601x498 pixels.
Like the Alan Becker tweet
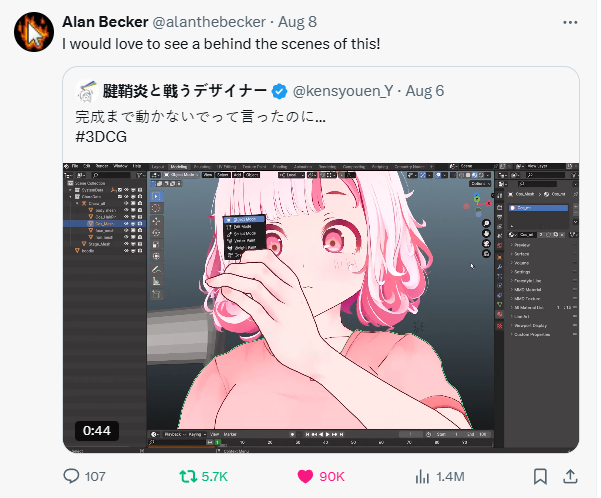(x=305, y=476)
